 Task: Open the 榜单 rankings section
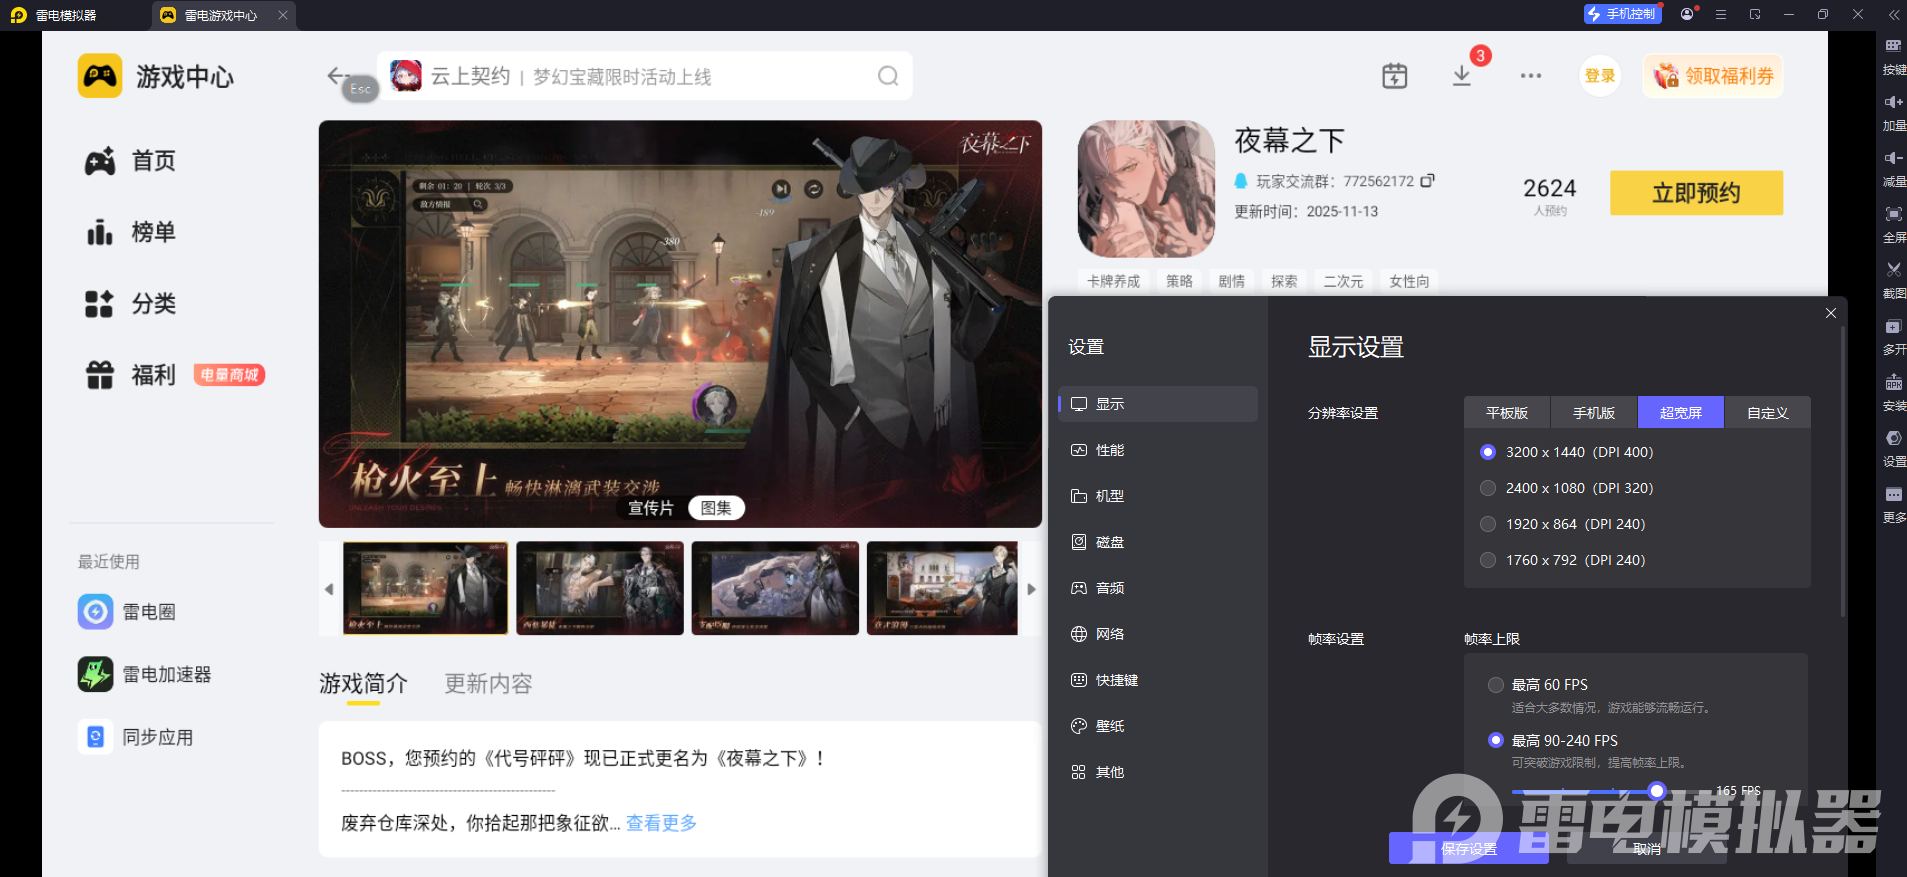[x=130, y=232]
